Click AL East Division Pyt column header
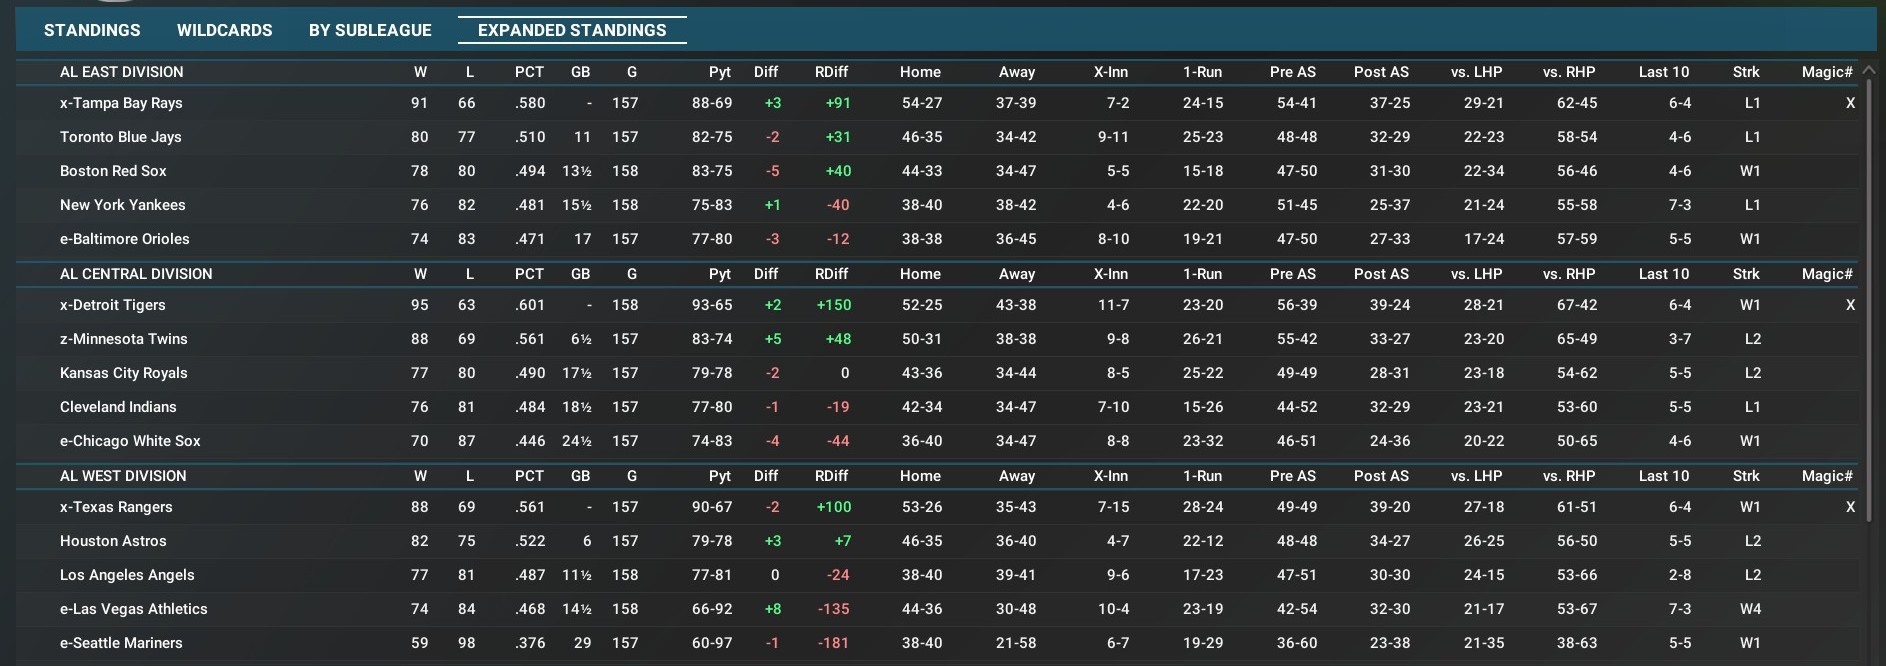 pos(719,72)
